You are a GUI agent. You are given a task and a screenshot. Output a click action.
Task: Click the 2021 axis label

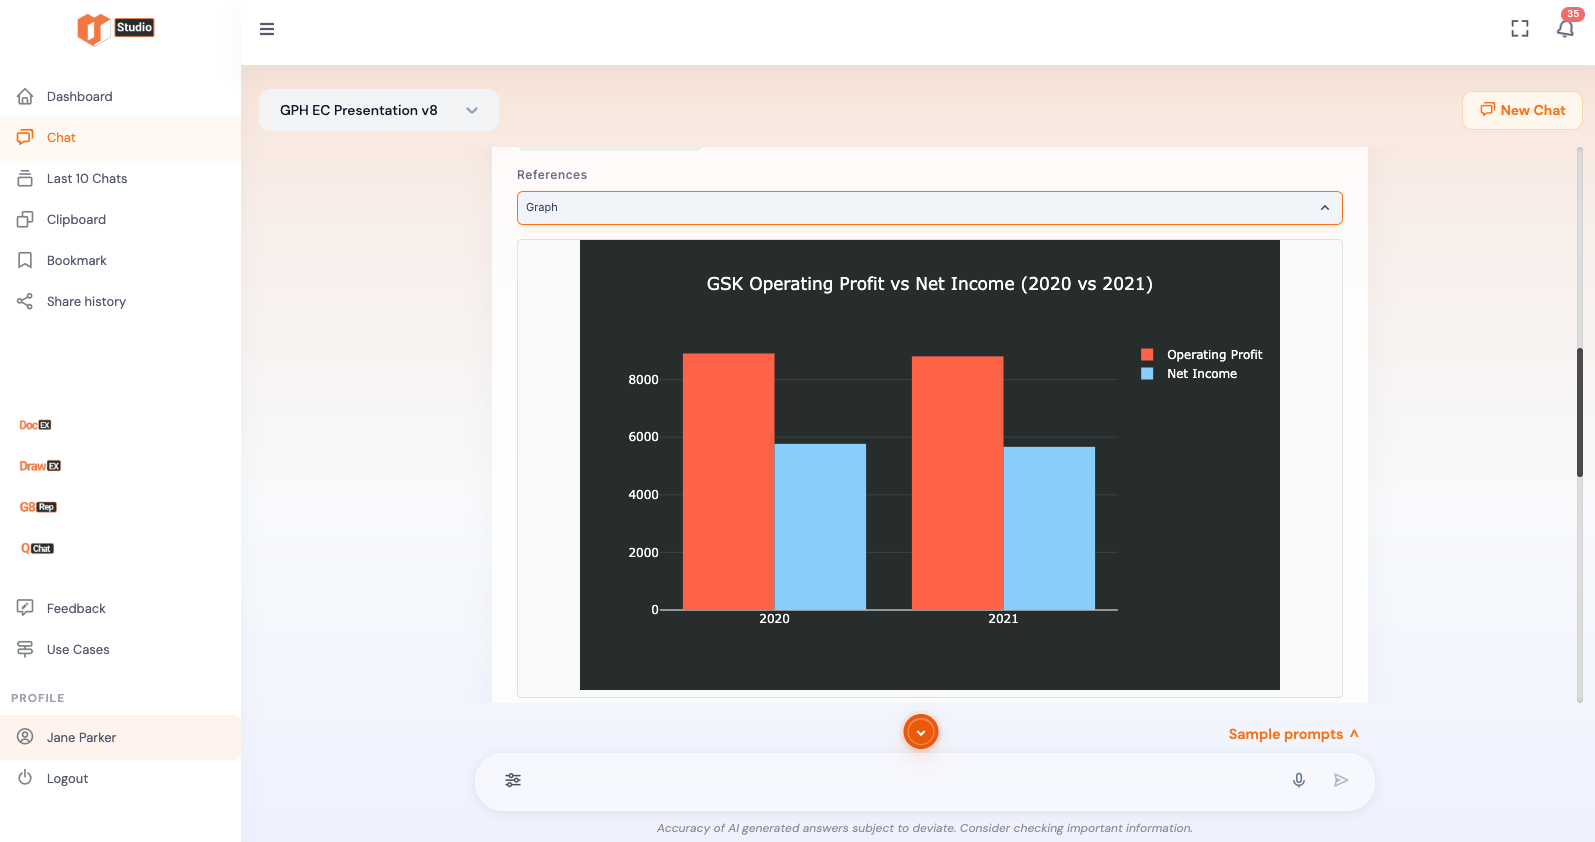[1003, 619]
